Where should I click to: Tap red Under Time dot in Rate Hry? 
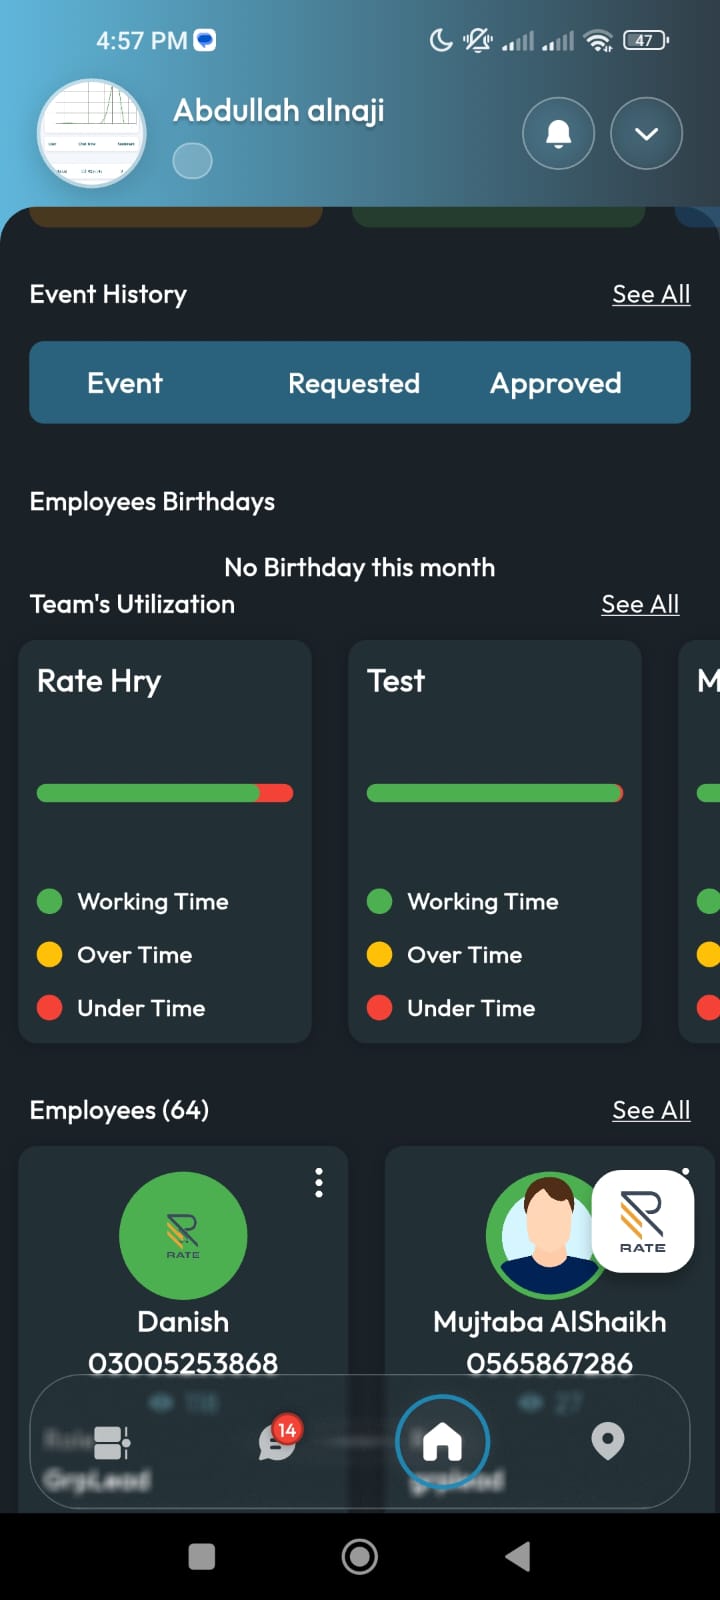click(50, 1007)
